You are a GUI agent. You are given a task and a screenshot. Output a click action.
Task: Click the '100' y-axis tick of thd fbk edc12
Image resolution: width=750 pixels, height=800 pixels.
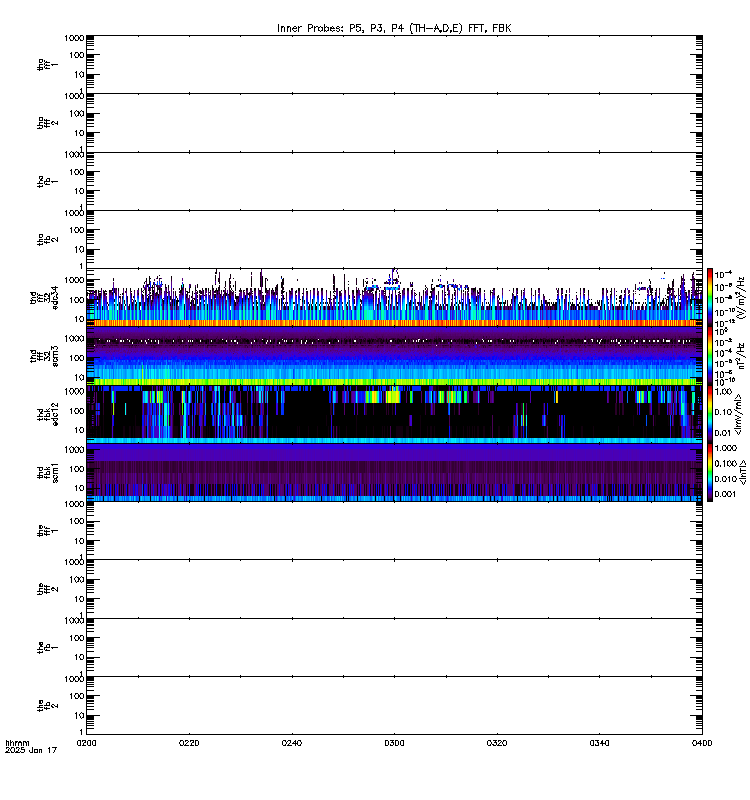[x=77, y=411]
